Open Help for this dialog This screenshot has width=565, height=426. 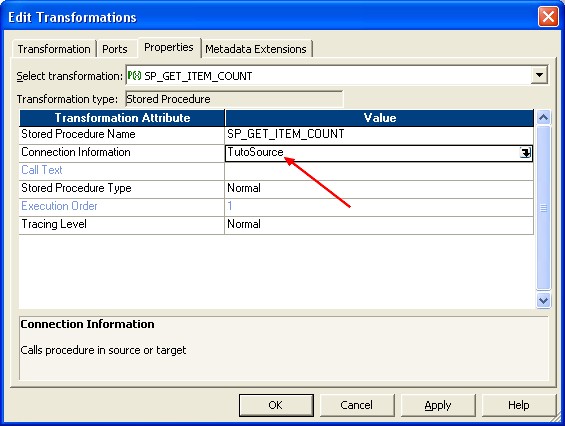point(519,405)
